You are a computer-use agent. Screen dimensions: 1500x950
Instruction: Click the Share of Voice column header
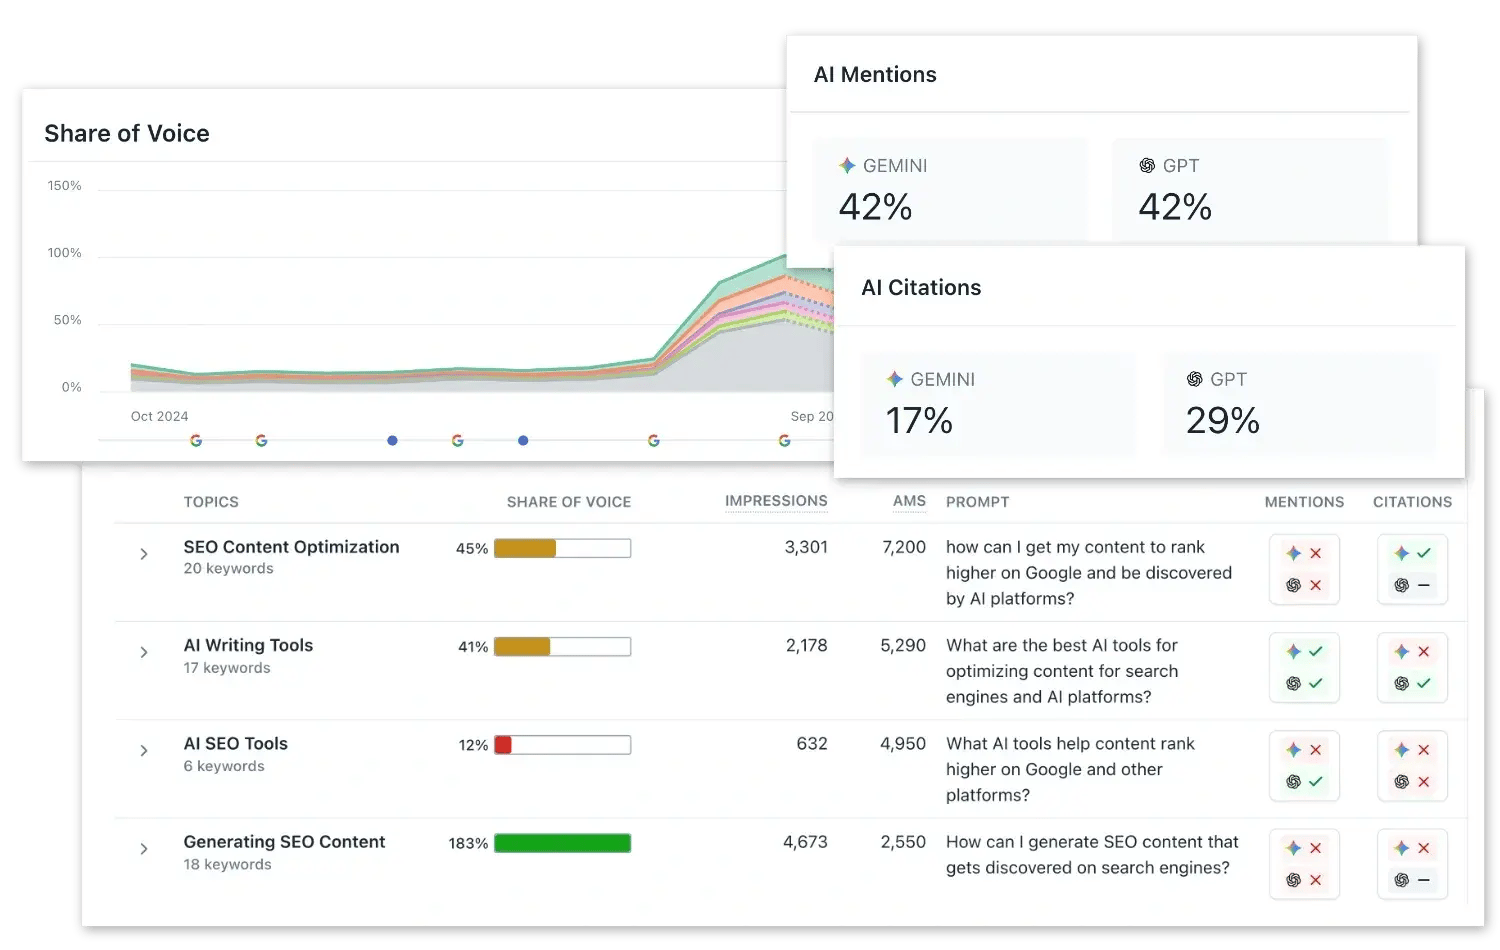click(568, 502)
